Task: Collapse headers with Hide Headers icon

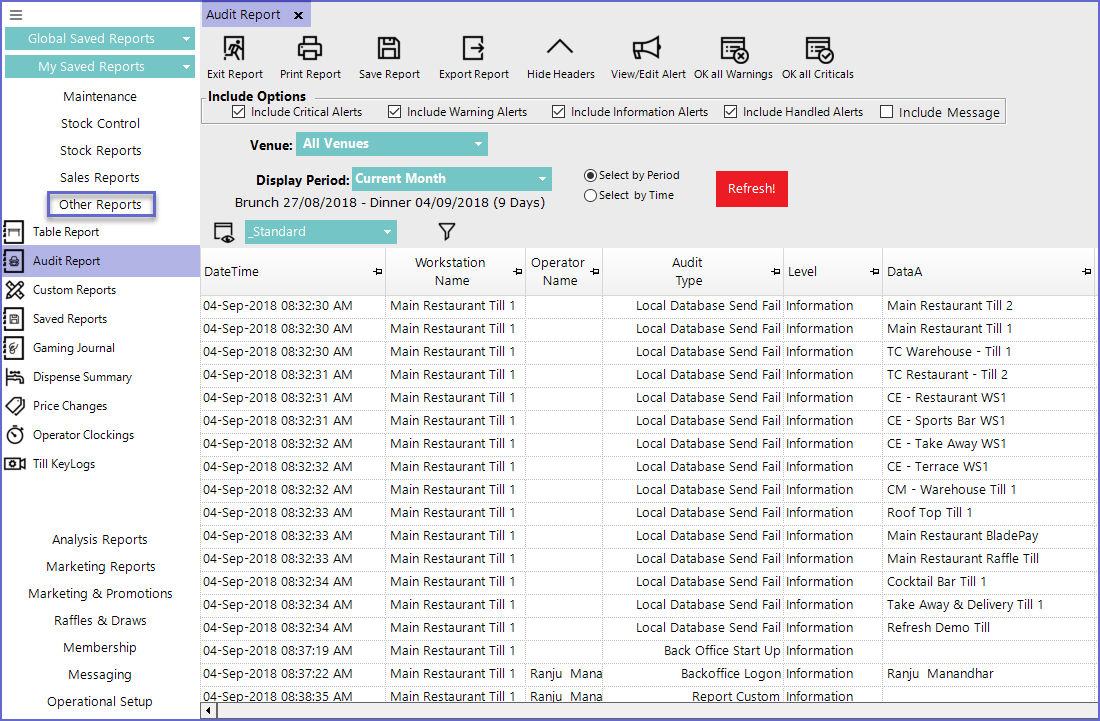Action: 560,49
